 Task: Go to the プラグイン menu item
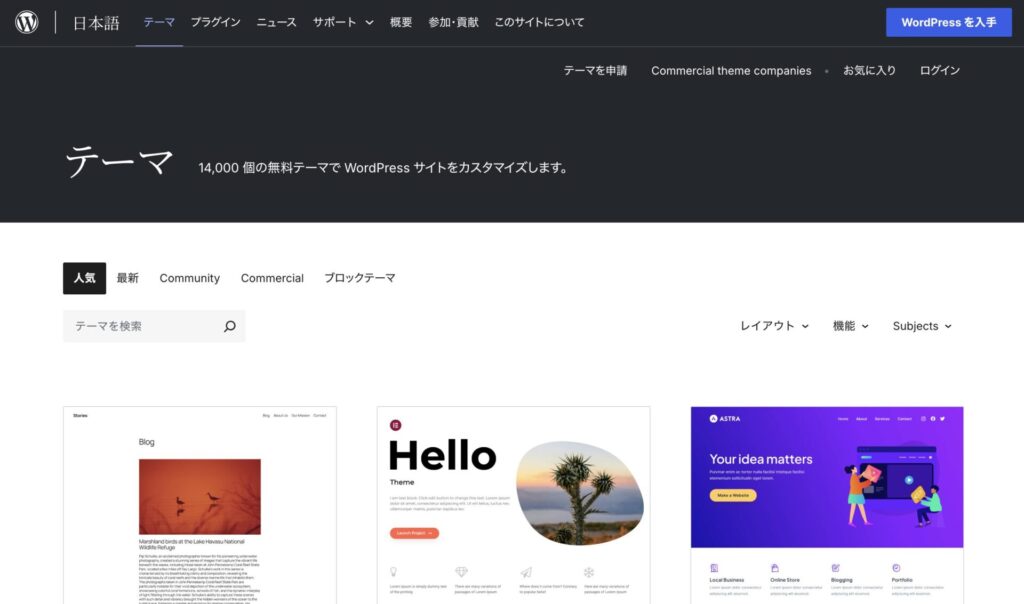pyautogui.click(x=216, y=22)
